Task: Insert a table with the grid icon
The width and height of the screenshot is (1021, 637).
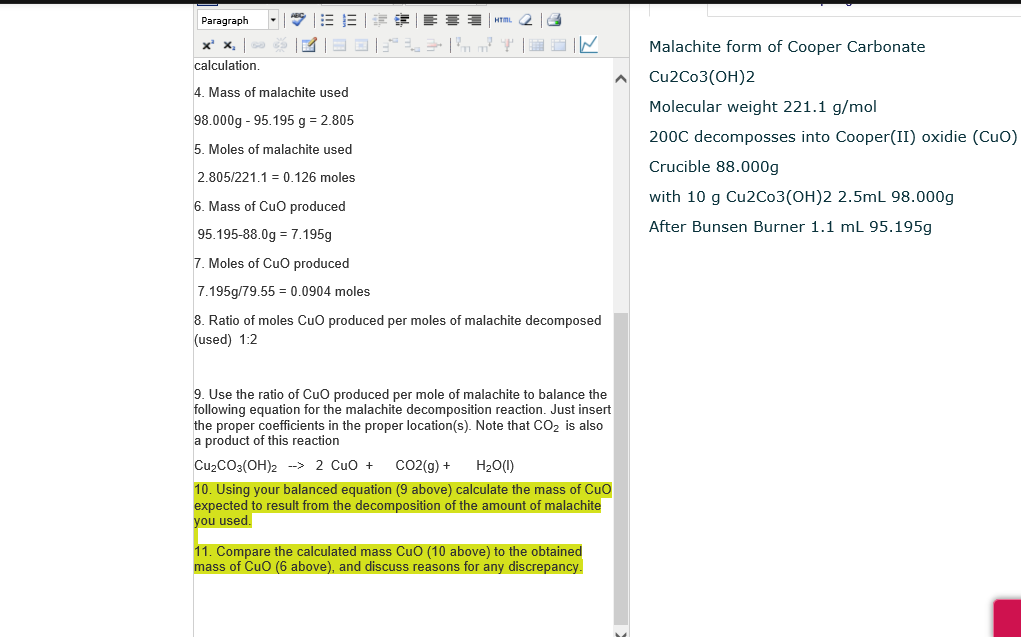Action: 535,46
